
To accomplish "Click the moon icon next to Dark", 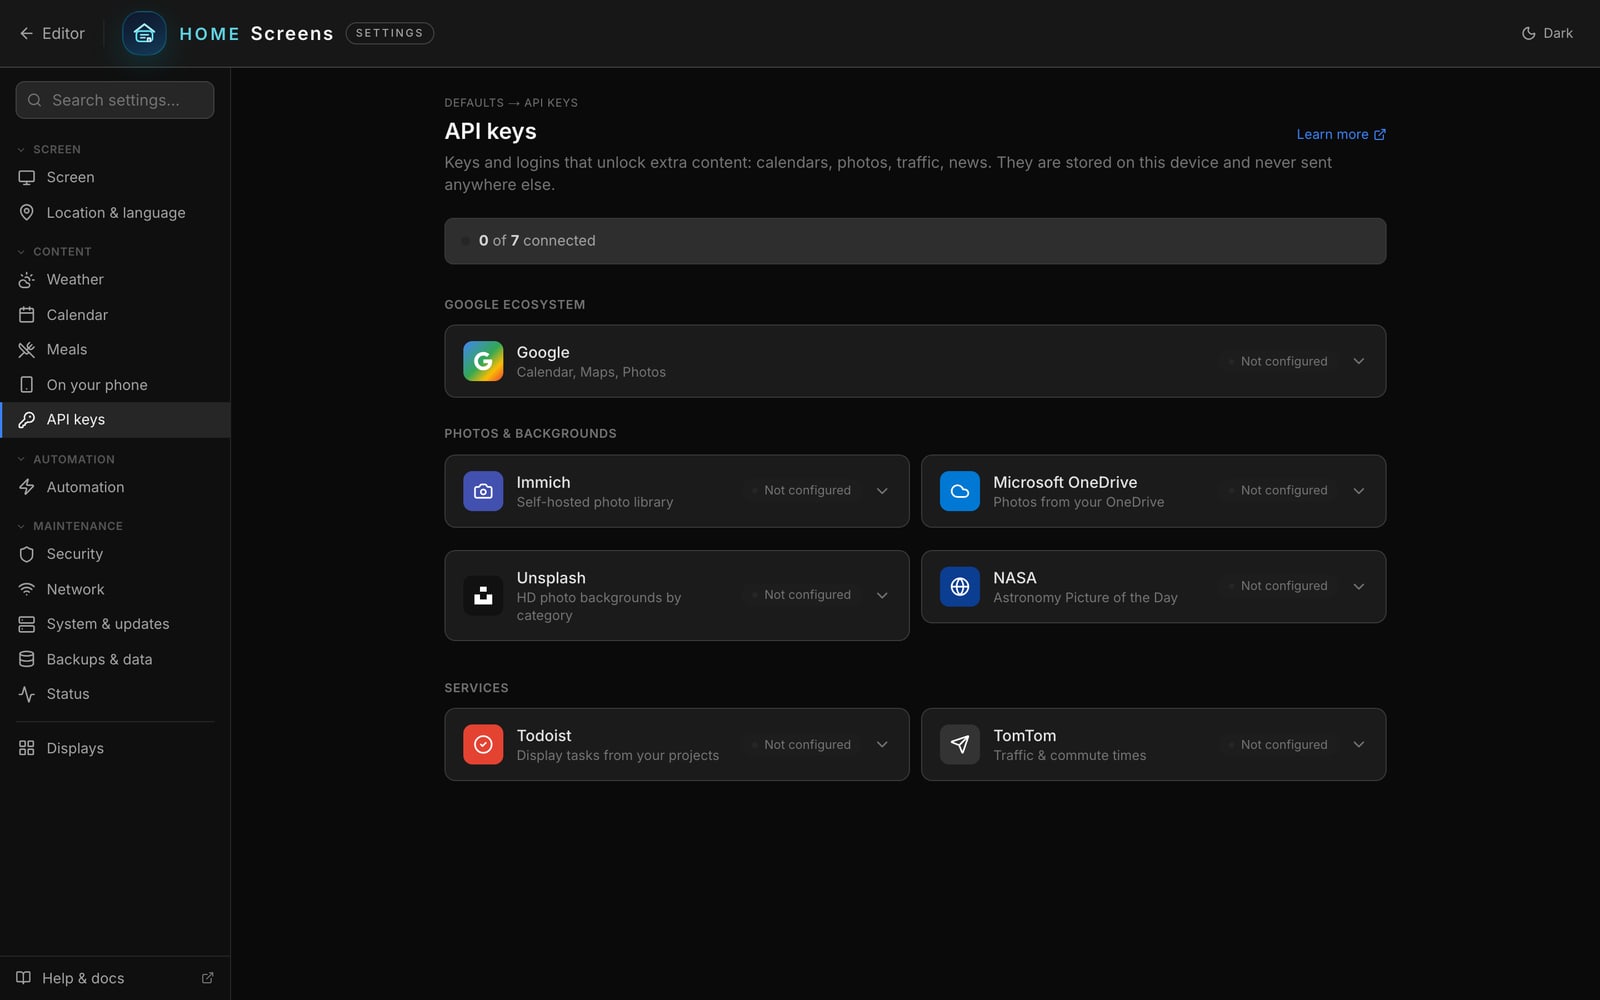I will tap(1528, 33).
